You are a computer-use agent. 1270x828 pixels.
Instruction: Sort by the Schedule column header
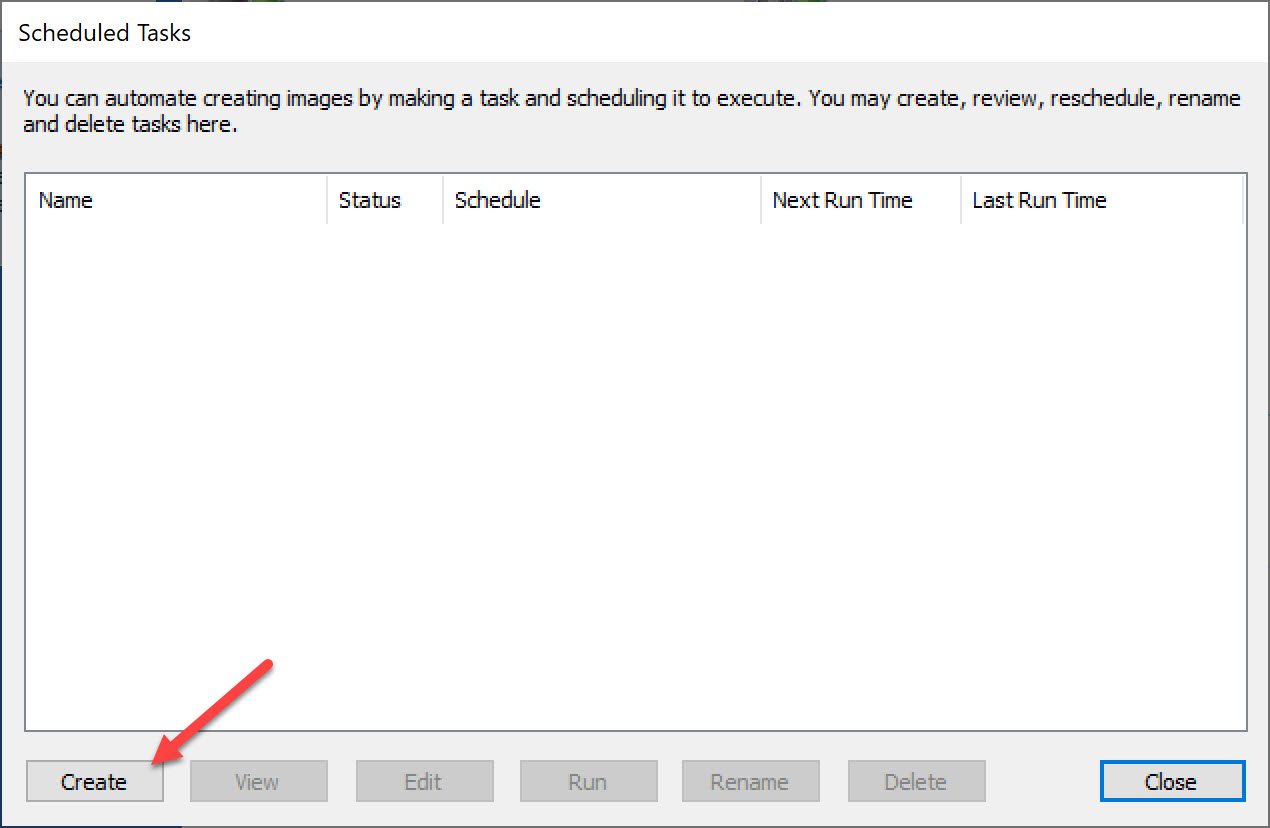[x=600, y=200]
